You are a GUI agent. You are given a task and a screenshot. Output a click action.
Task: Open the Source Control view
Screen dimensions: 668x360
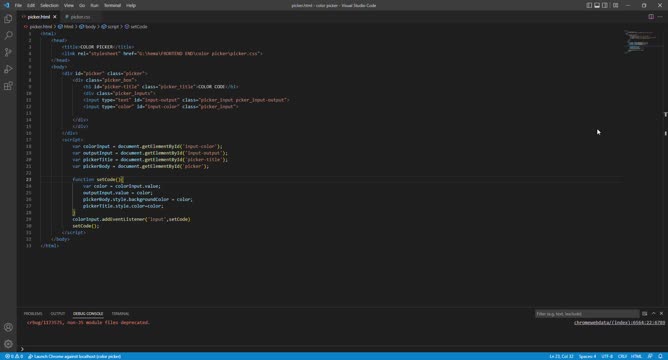[x=8, y=52]
